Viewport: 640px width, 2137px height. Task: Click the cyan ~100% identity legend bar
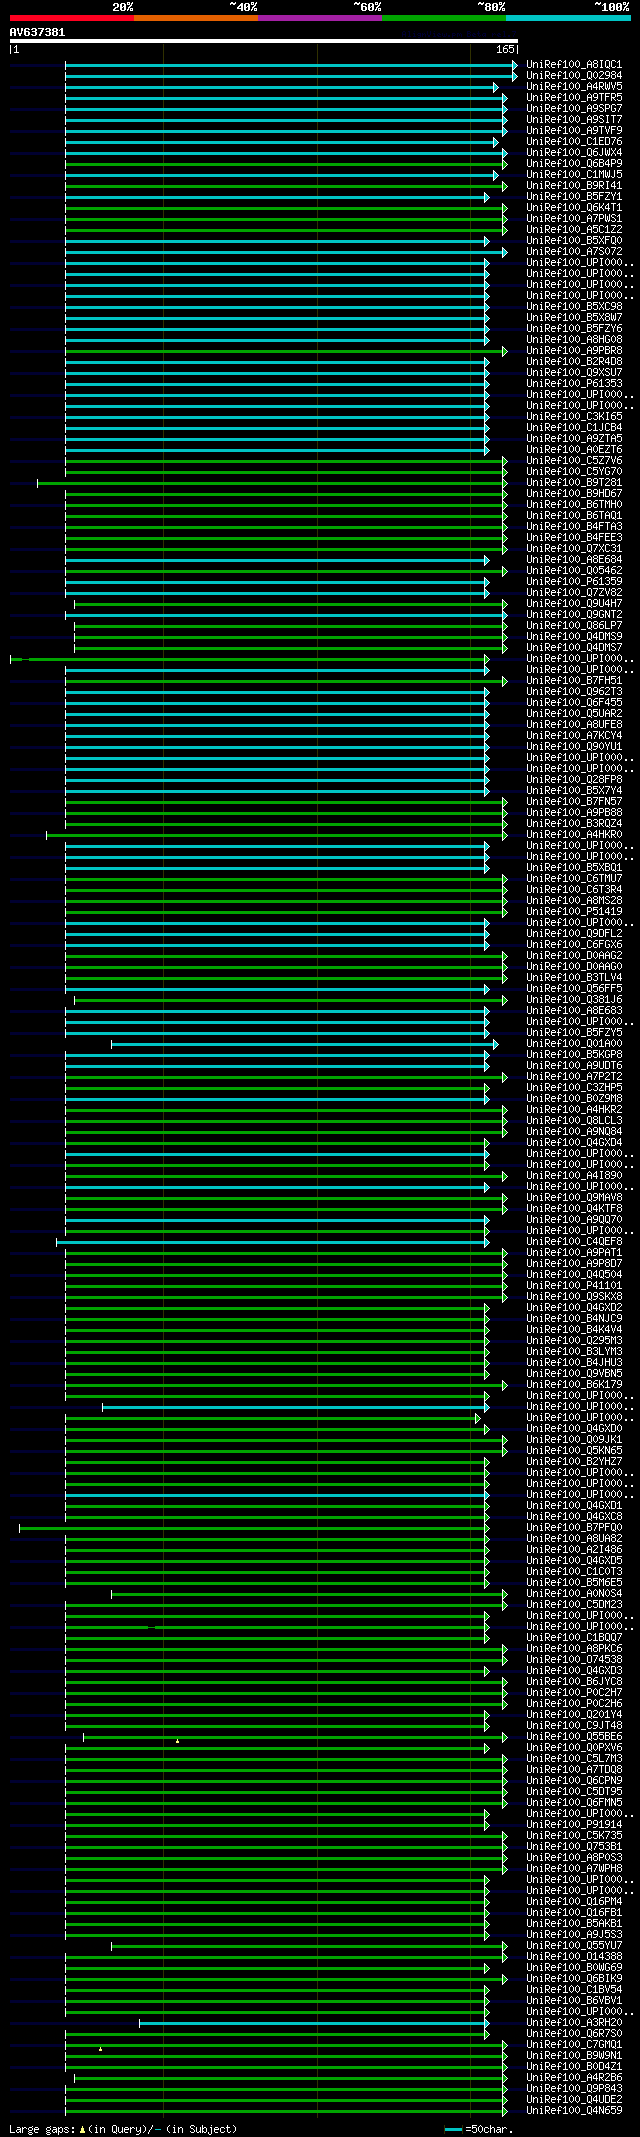point(567,18)
